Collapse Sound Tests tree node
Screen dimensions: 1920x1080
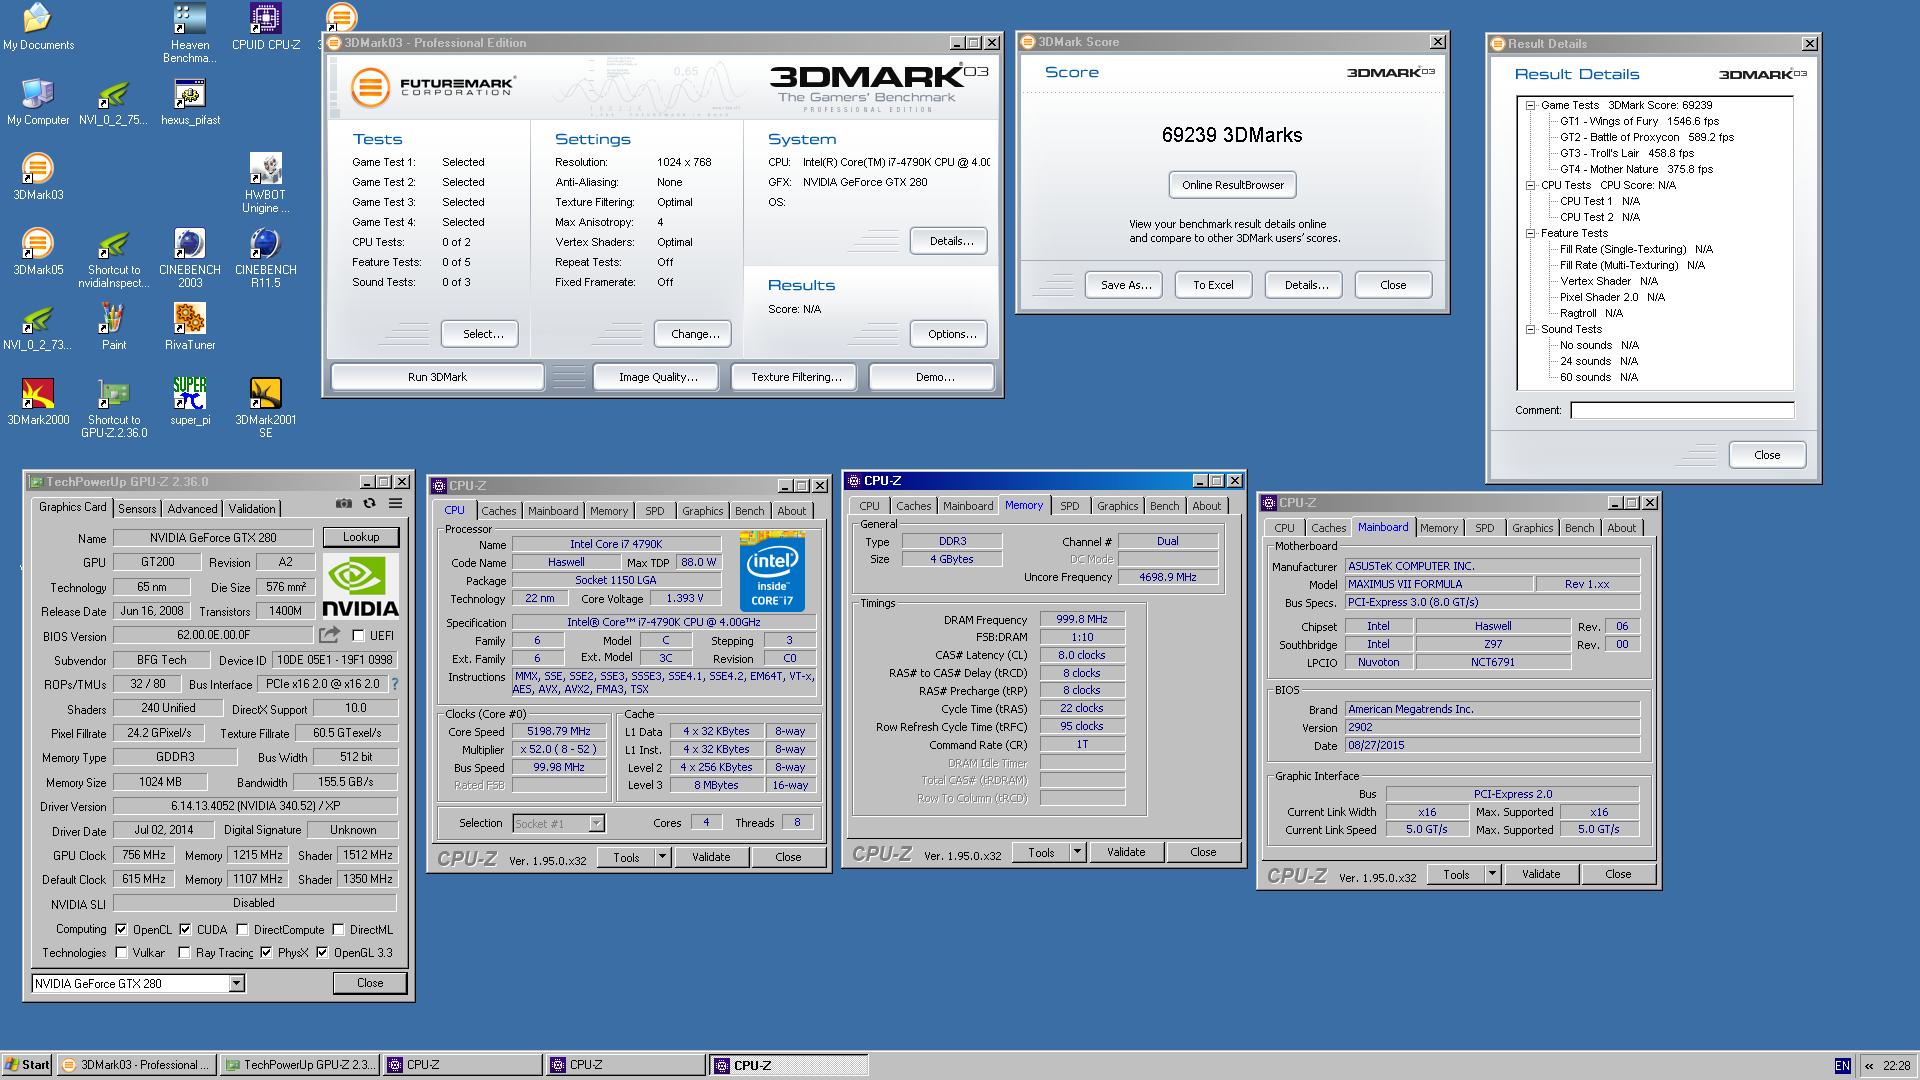tap(1530, 329)
